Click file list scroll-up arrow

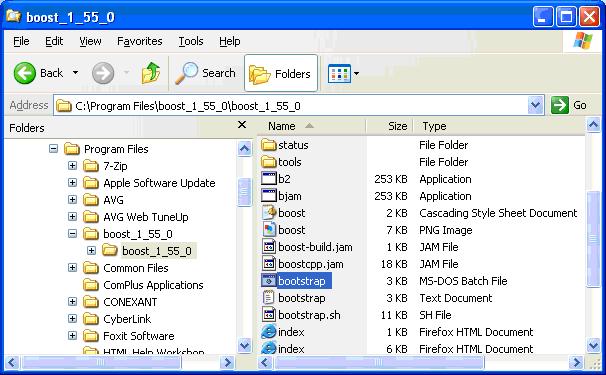tap(593, 125)
